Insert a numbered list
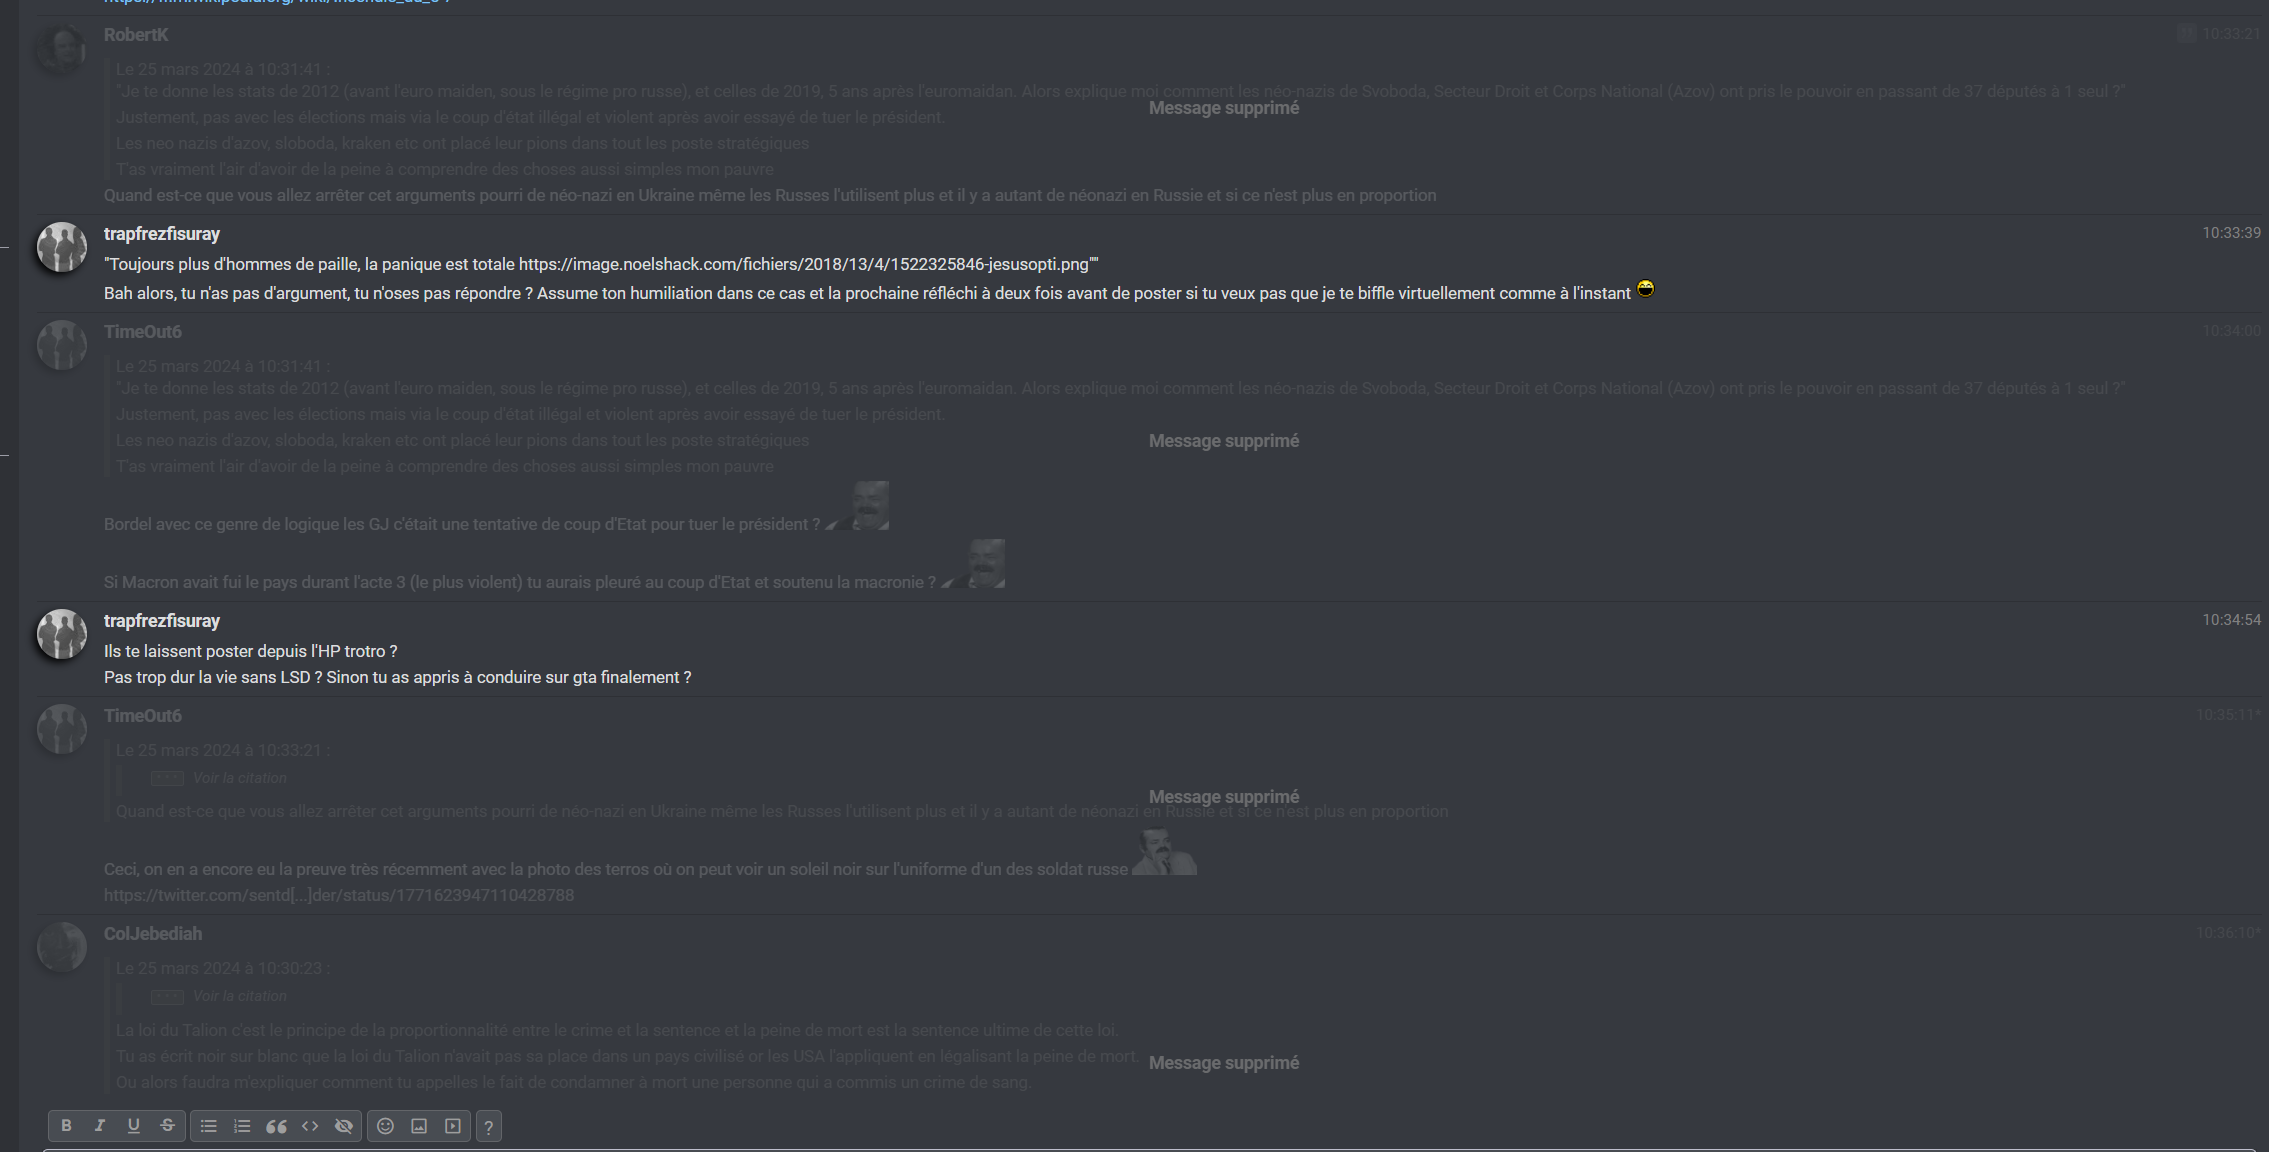This screenshot has height=1152, width=2269. tap(242, 1126)
